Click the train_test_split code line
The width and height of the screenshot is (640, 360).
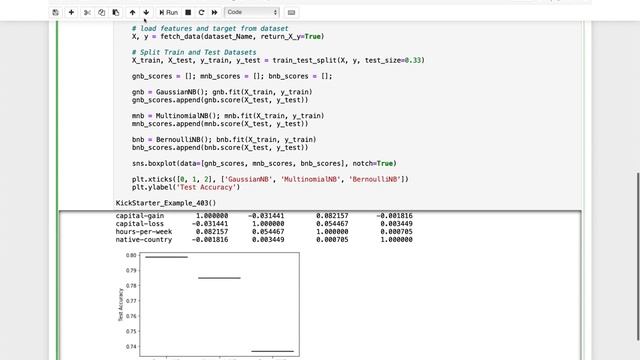[x=278, y=60]
